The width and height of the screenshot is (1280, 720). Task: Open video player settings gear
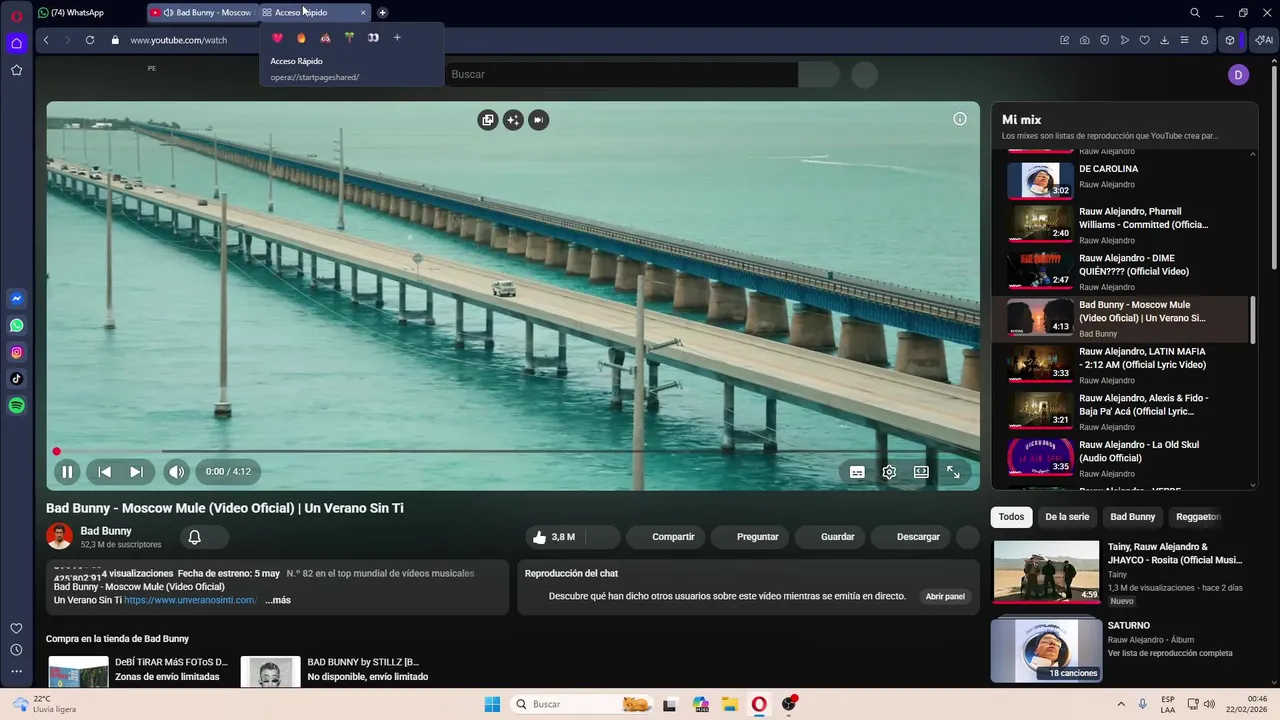pos(889,472)
